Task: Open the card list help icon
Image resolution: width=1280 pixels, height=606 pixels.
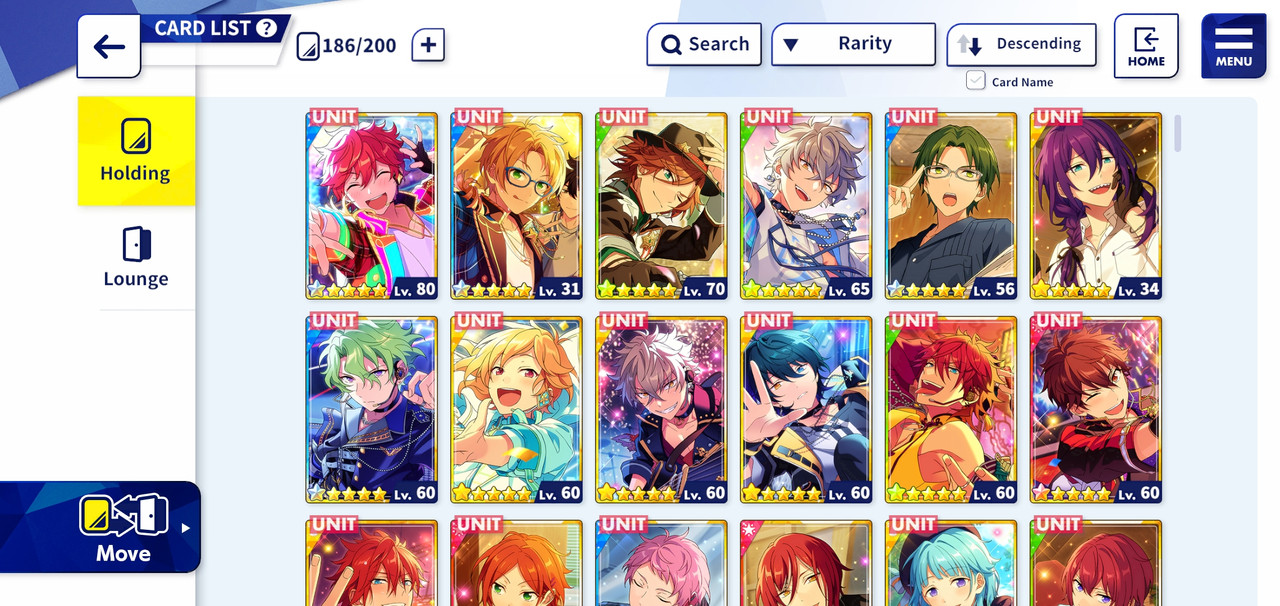Action: 266,28
